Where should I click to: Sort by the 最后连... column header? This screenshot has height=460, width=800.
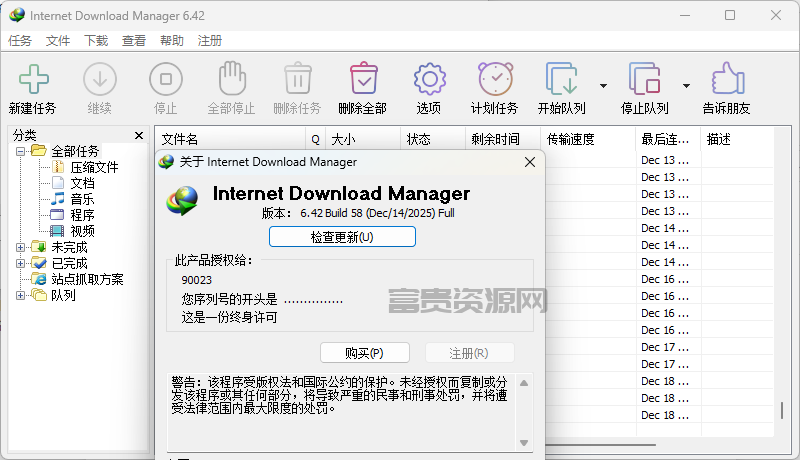(x=668, y=139)
